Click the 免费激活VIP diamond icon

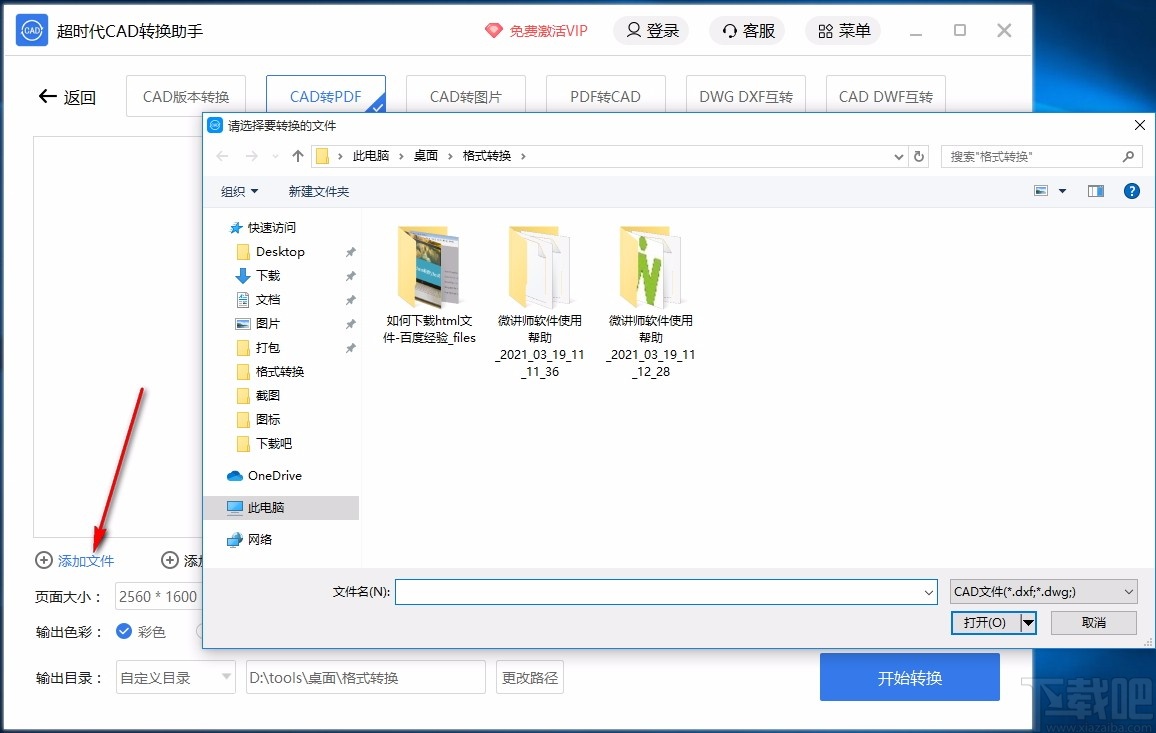pos(494,30)
